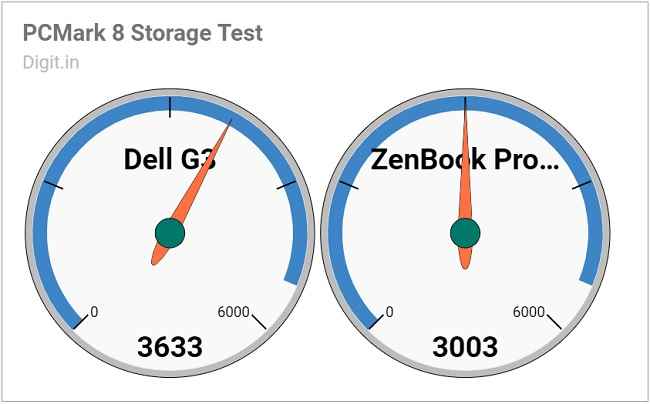
Task: Click the top tick mark of Dell G3 gauge
Action: (170, 107)
